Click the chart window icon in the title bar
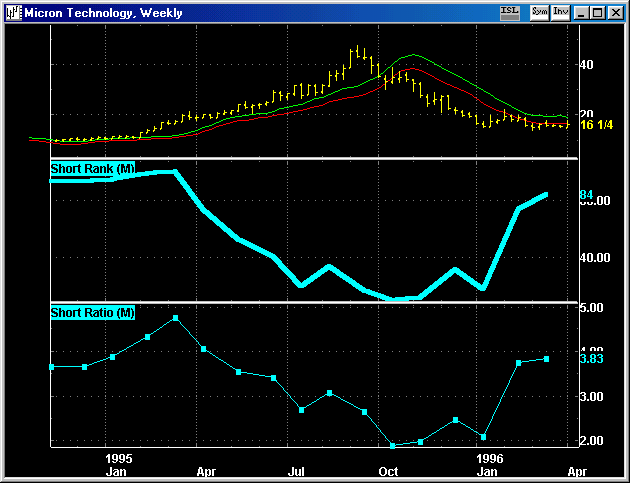 click(x=14, y=13)
